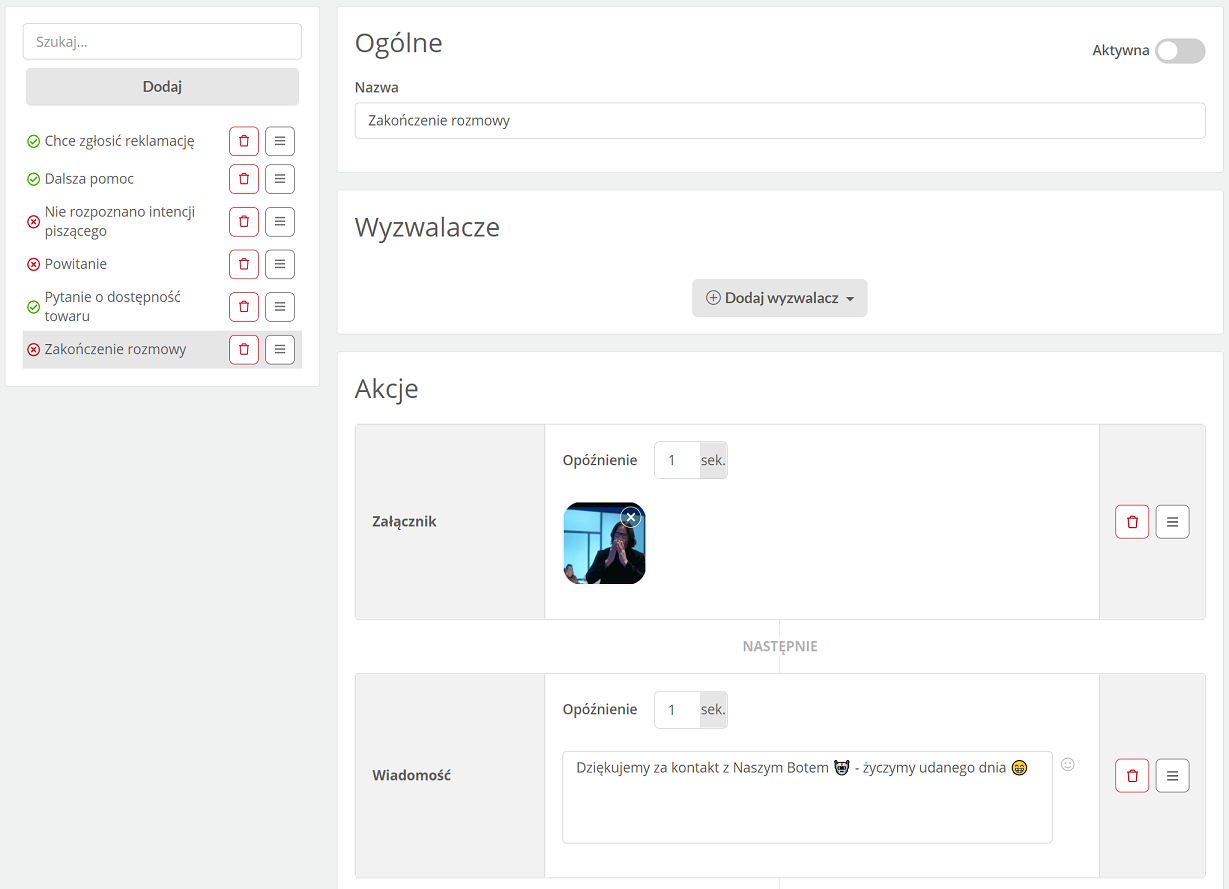Grab reorder handle for 'Chce zgłosić reklamację'
The height and width of the screenshot is (889, 1229).
280,141
